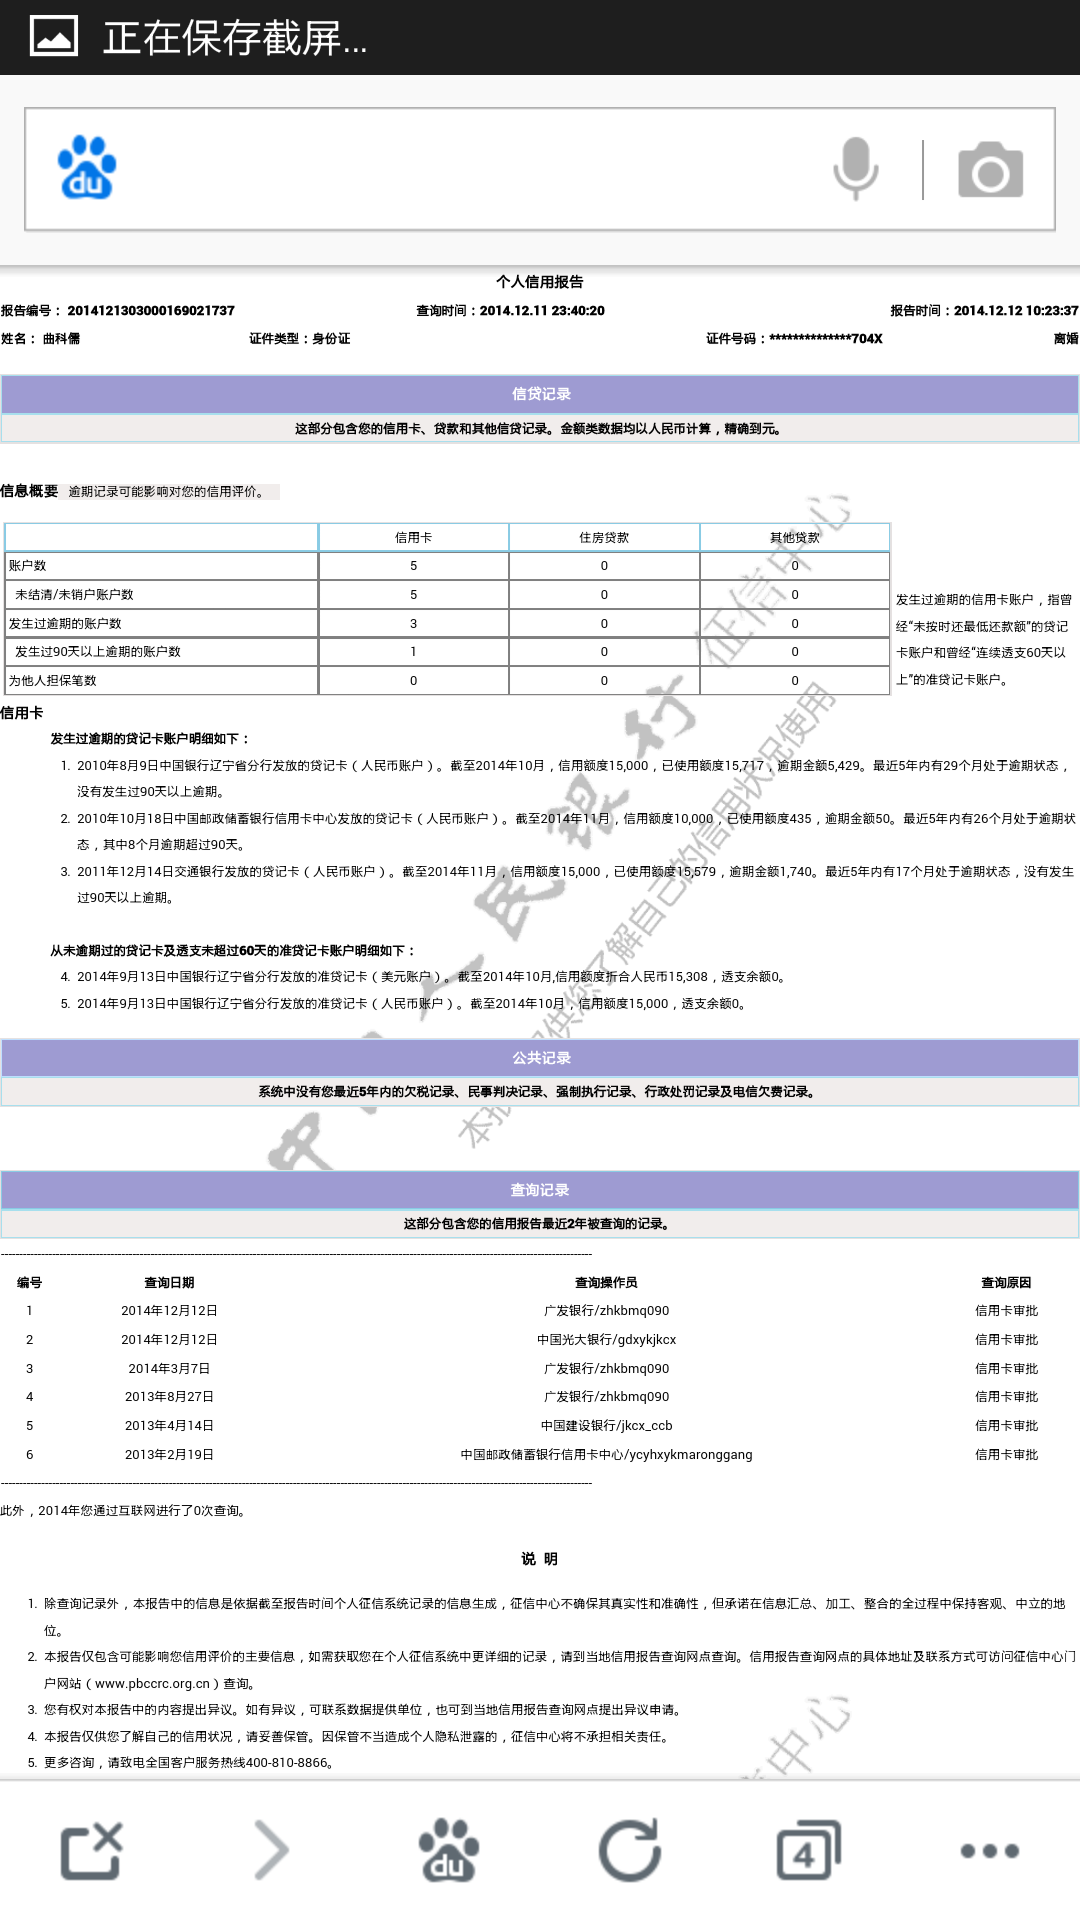Select query time 2014.12.11 23:40:20

pyautogui.click(x=542, y=311)
